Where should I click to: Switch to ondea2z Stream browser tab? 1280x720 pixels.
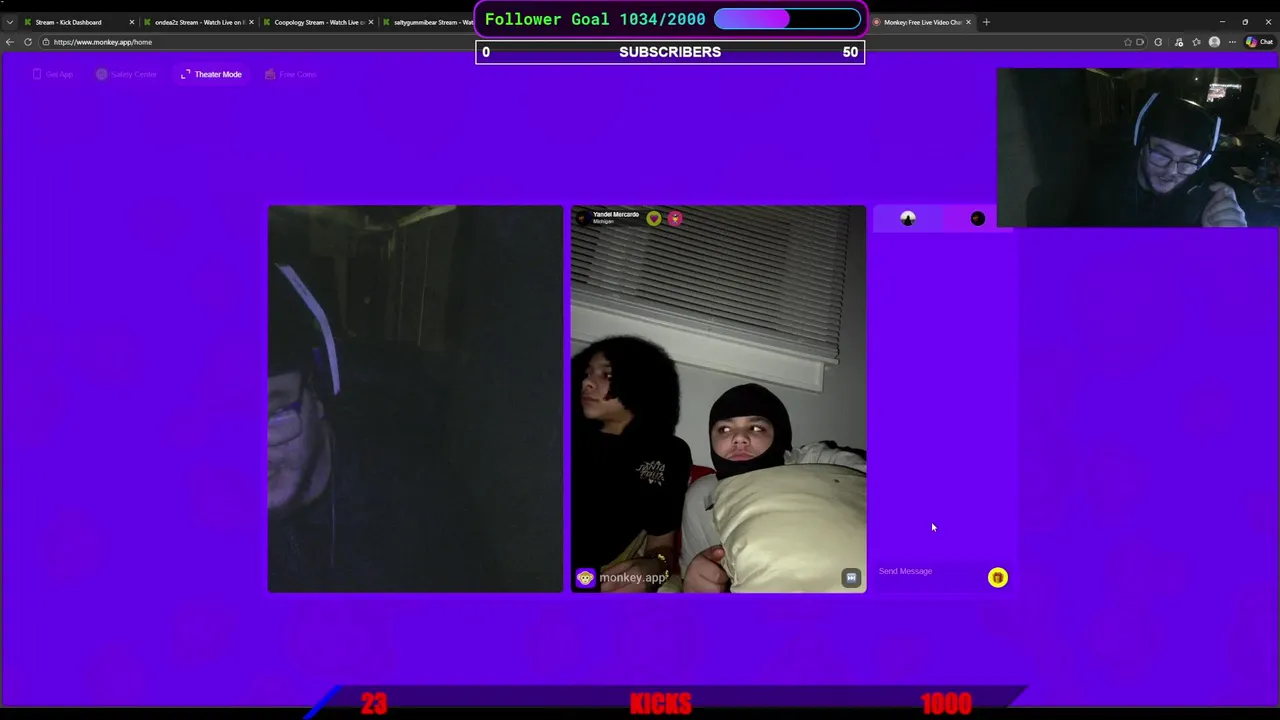[199, 22]
